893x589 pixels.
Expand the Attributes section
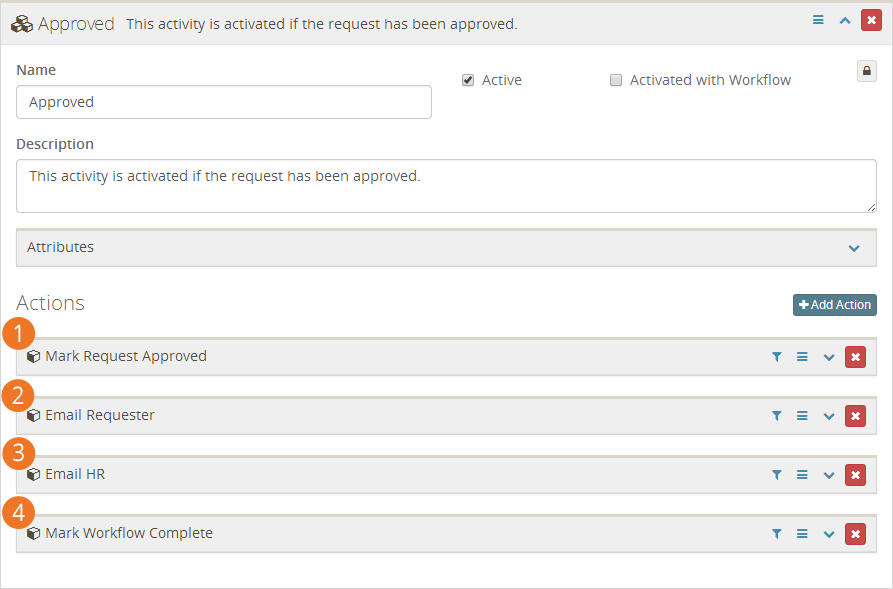tap(446, 248)
